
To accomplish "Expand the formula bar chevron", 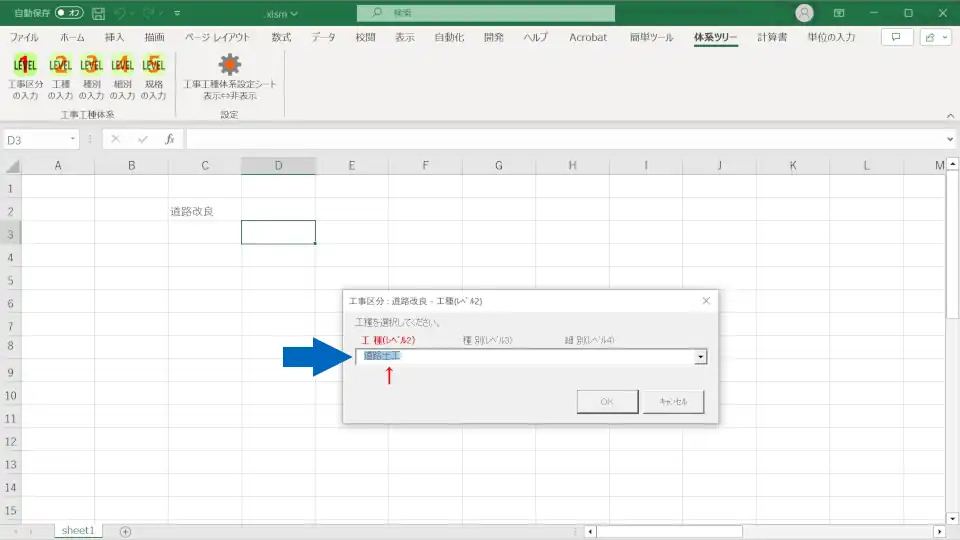I will pyautogui.click(x=950, y=140).
